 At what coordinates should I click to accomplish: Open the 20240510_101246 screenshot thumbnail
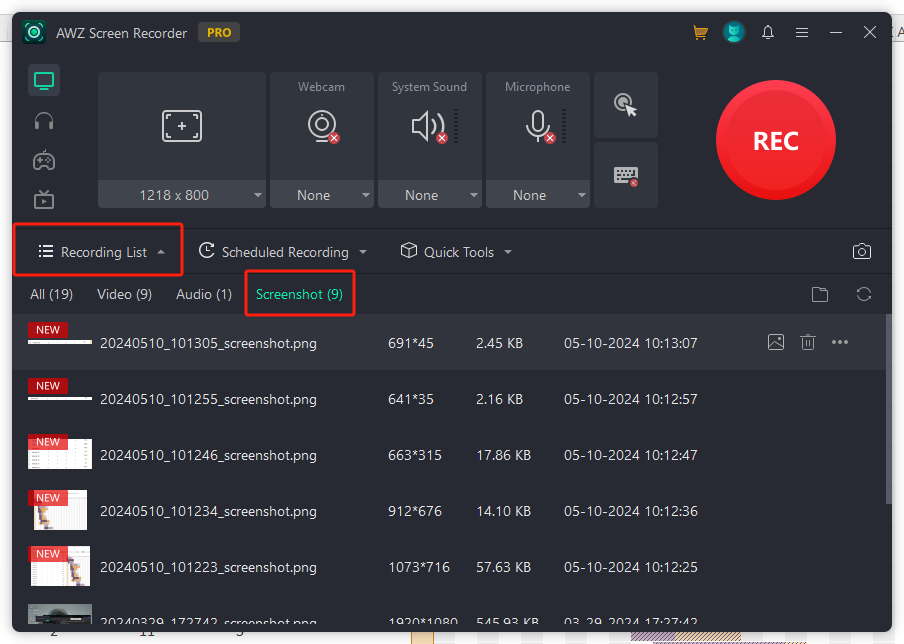click(x=60, y=454)
